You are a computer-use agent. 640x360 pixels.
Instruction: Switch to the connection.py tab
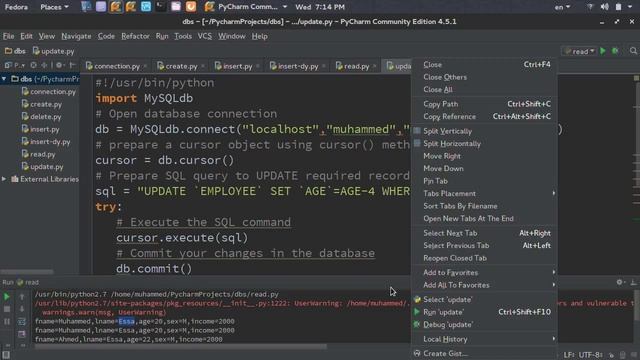pos(116,66)
